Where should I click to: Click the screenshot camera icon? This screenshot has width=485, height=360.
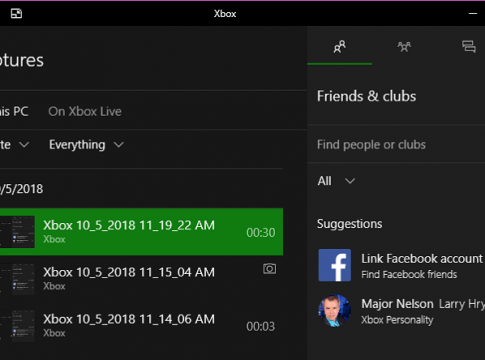click(269, 269)
